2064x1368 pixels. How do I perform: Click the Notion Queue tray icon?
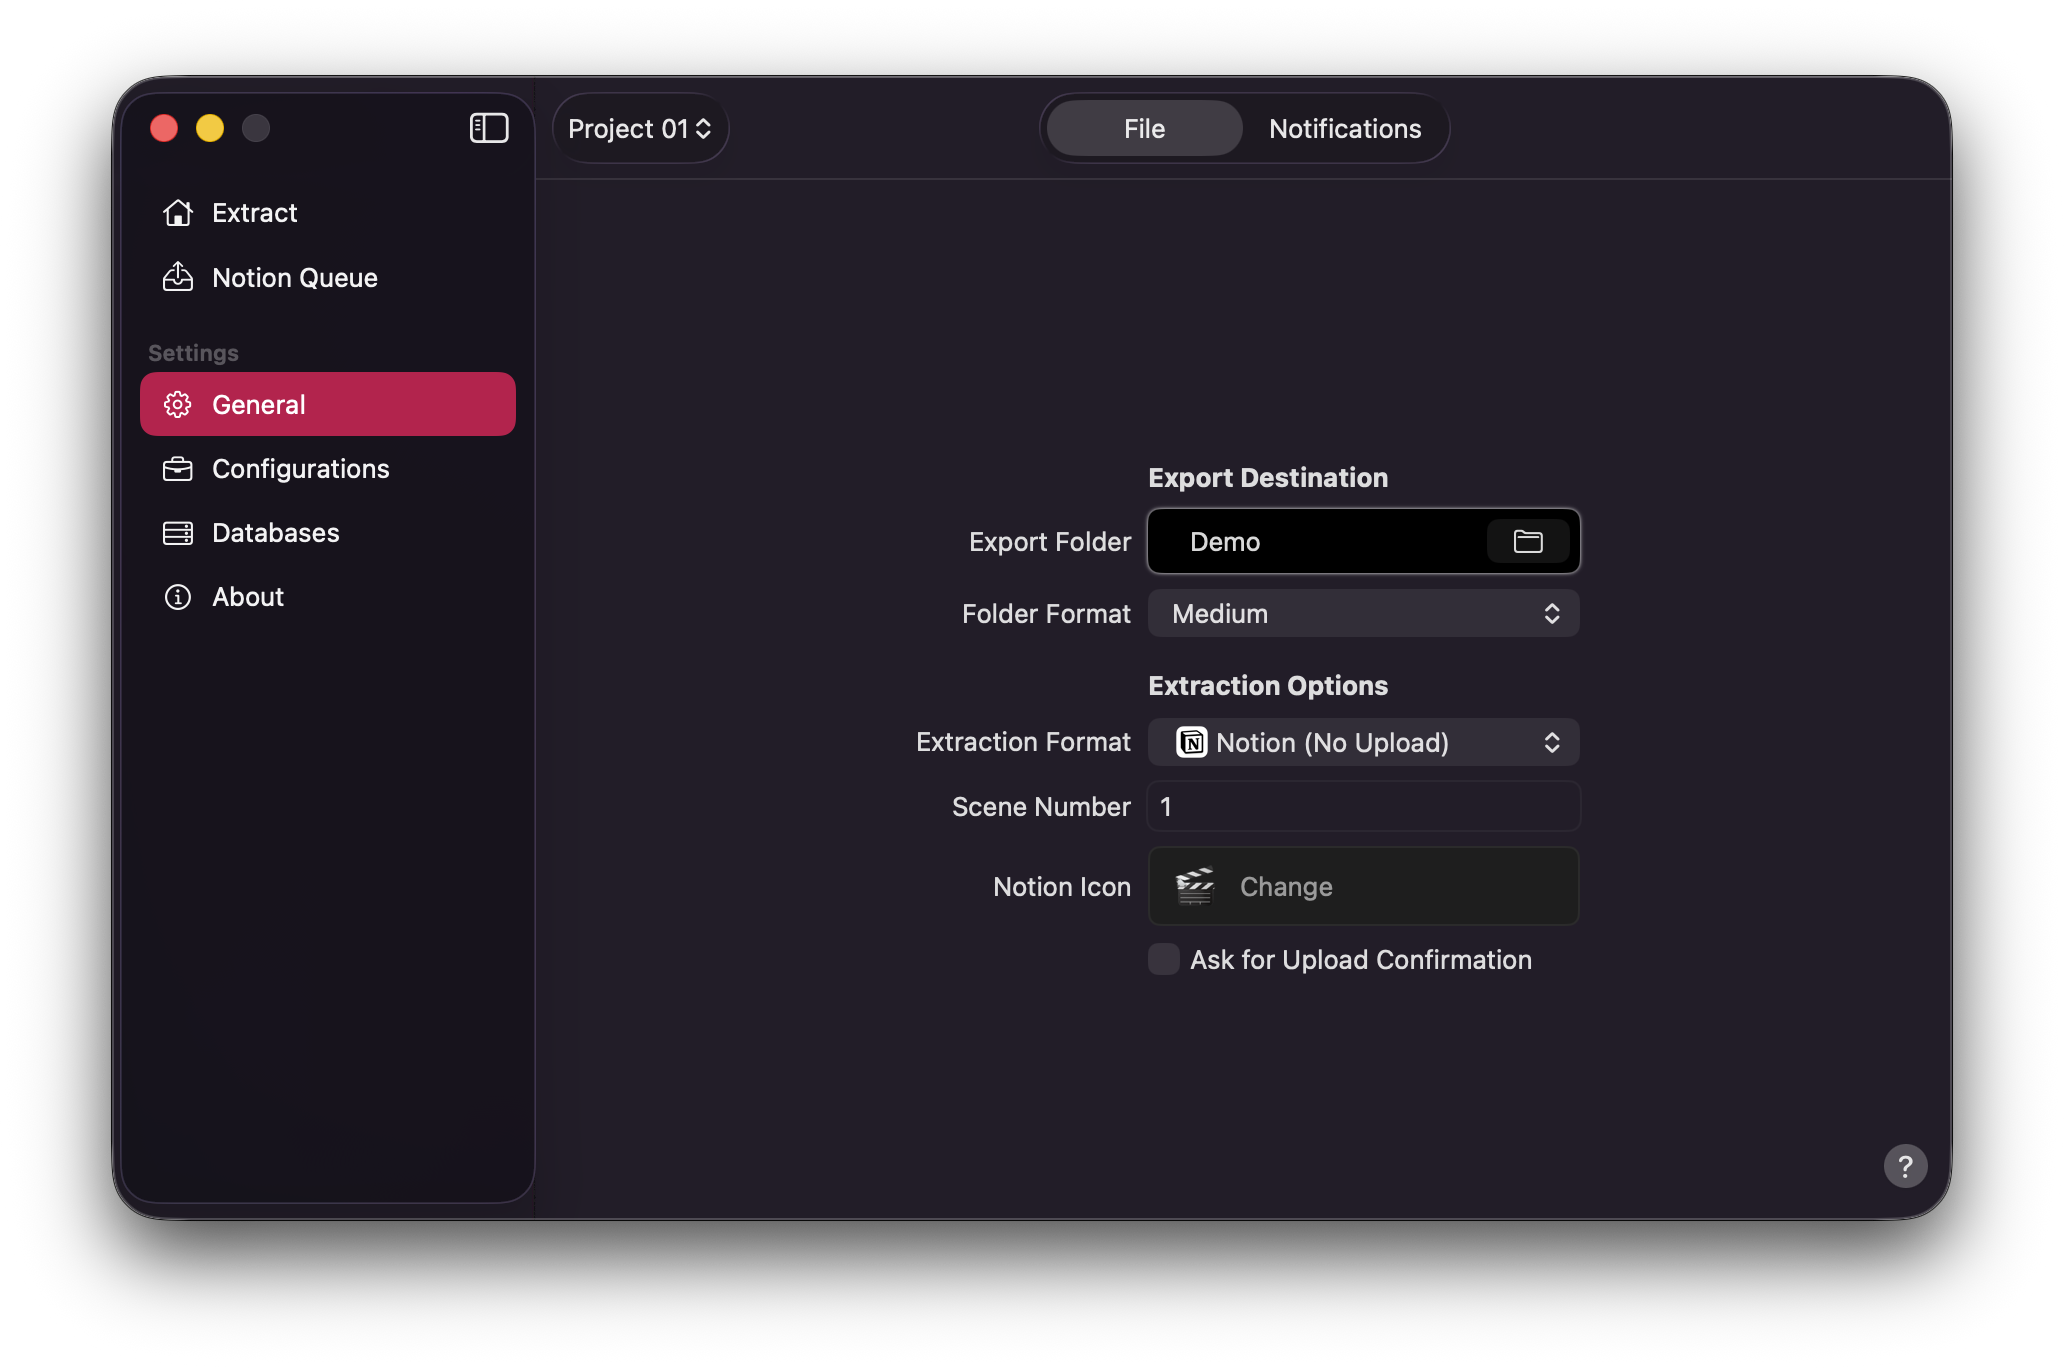coord(178,277)
